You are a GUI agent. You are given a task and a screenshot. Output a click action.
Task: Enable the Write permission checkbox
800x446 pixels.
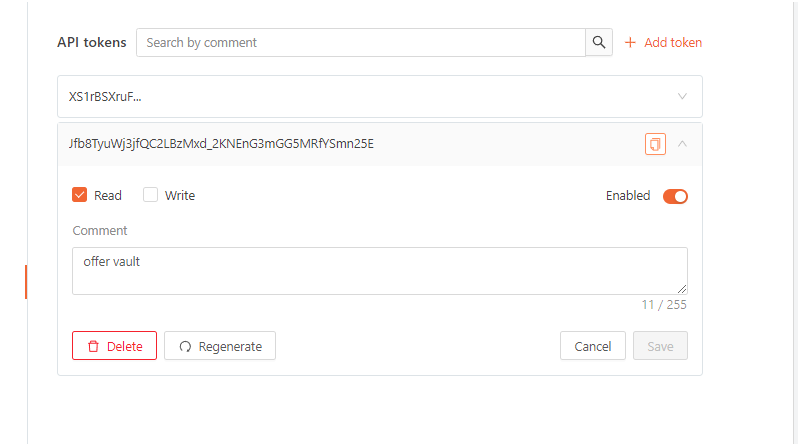pyautogui.click(x=151, y=195)
